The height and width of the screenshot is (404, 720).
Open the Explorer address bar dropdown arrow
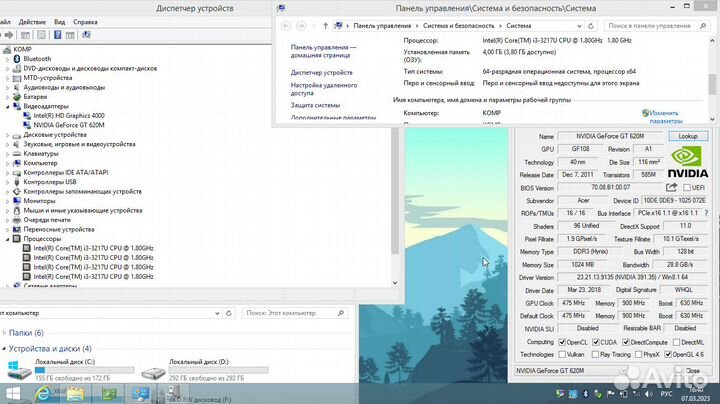point(217,313)
